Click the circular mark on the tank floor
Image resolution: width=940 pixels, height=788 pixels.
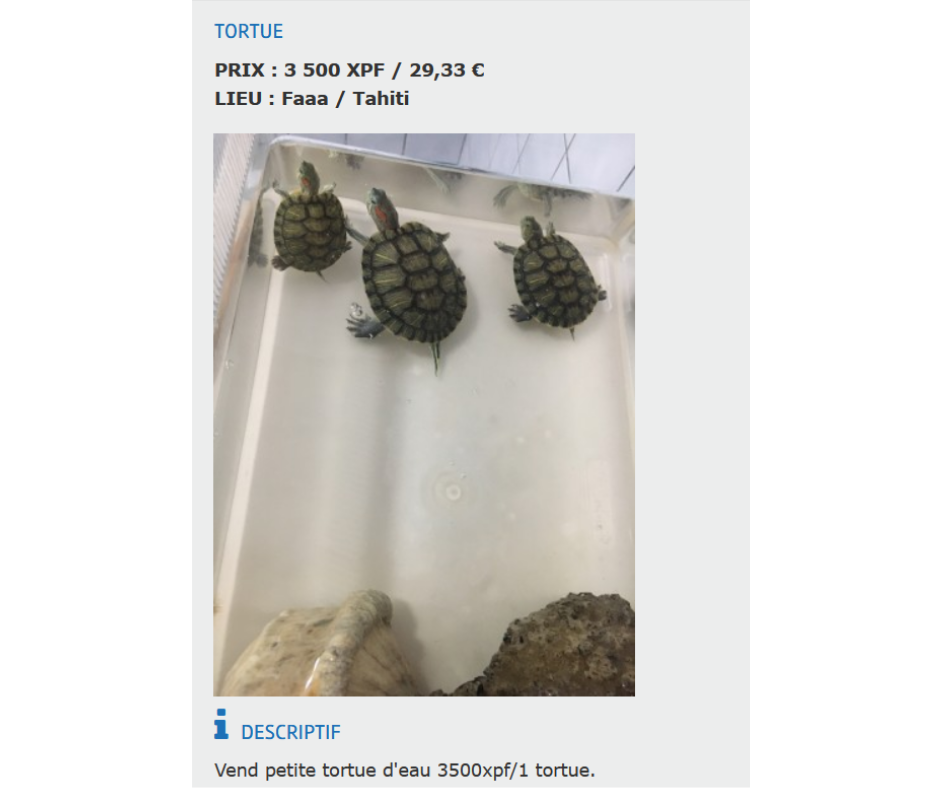click(x=451, y=491)
